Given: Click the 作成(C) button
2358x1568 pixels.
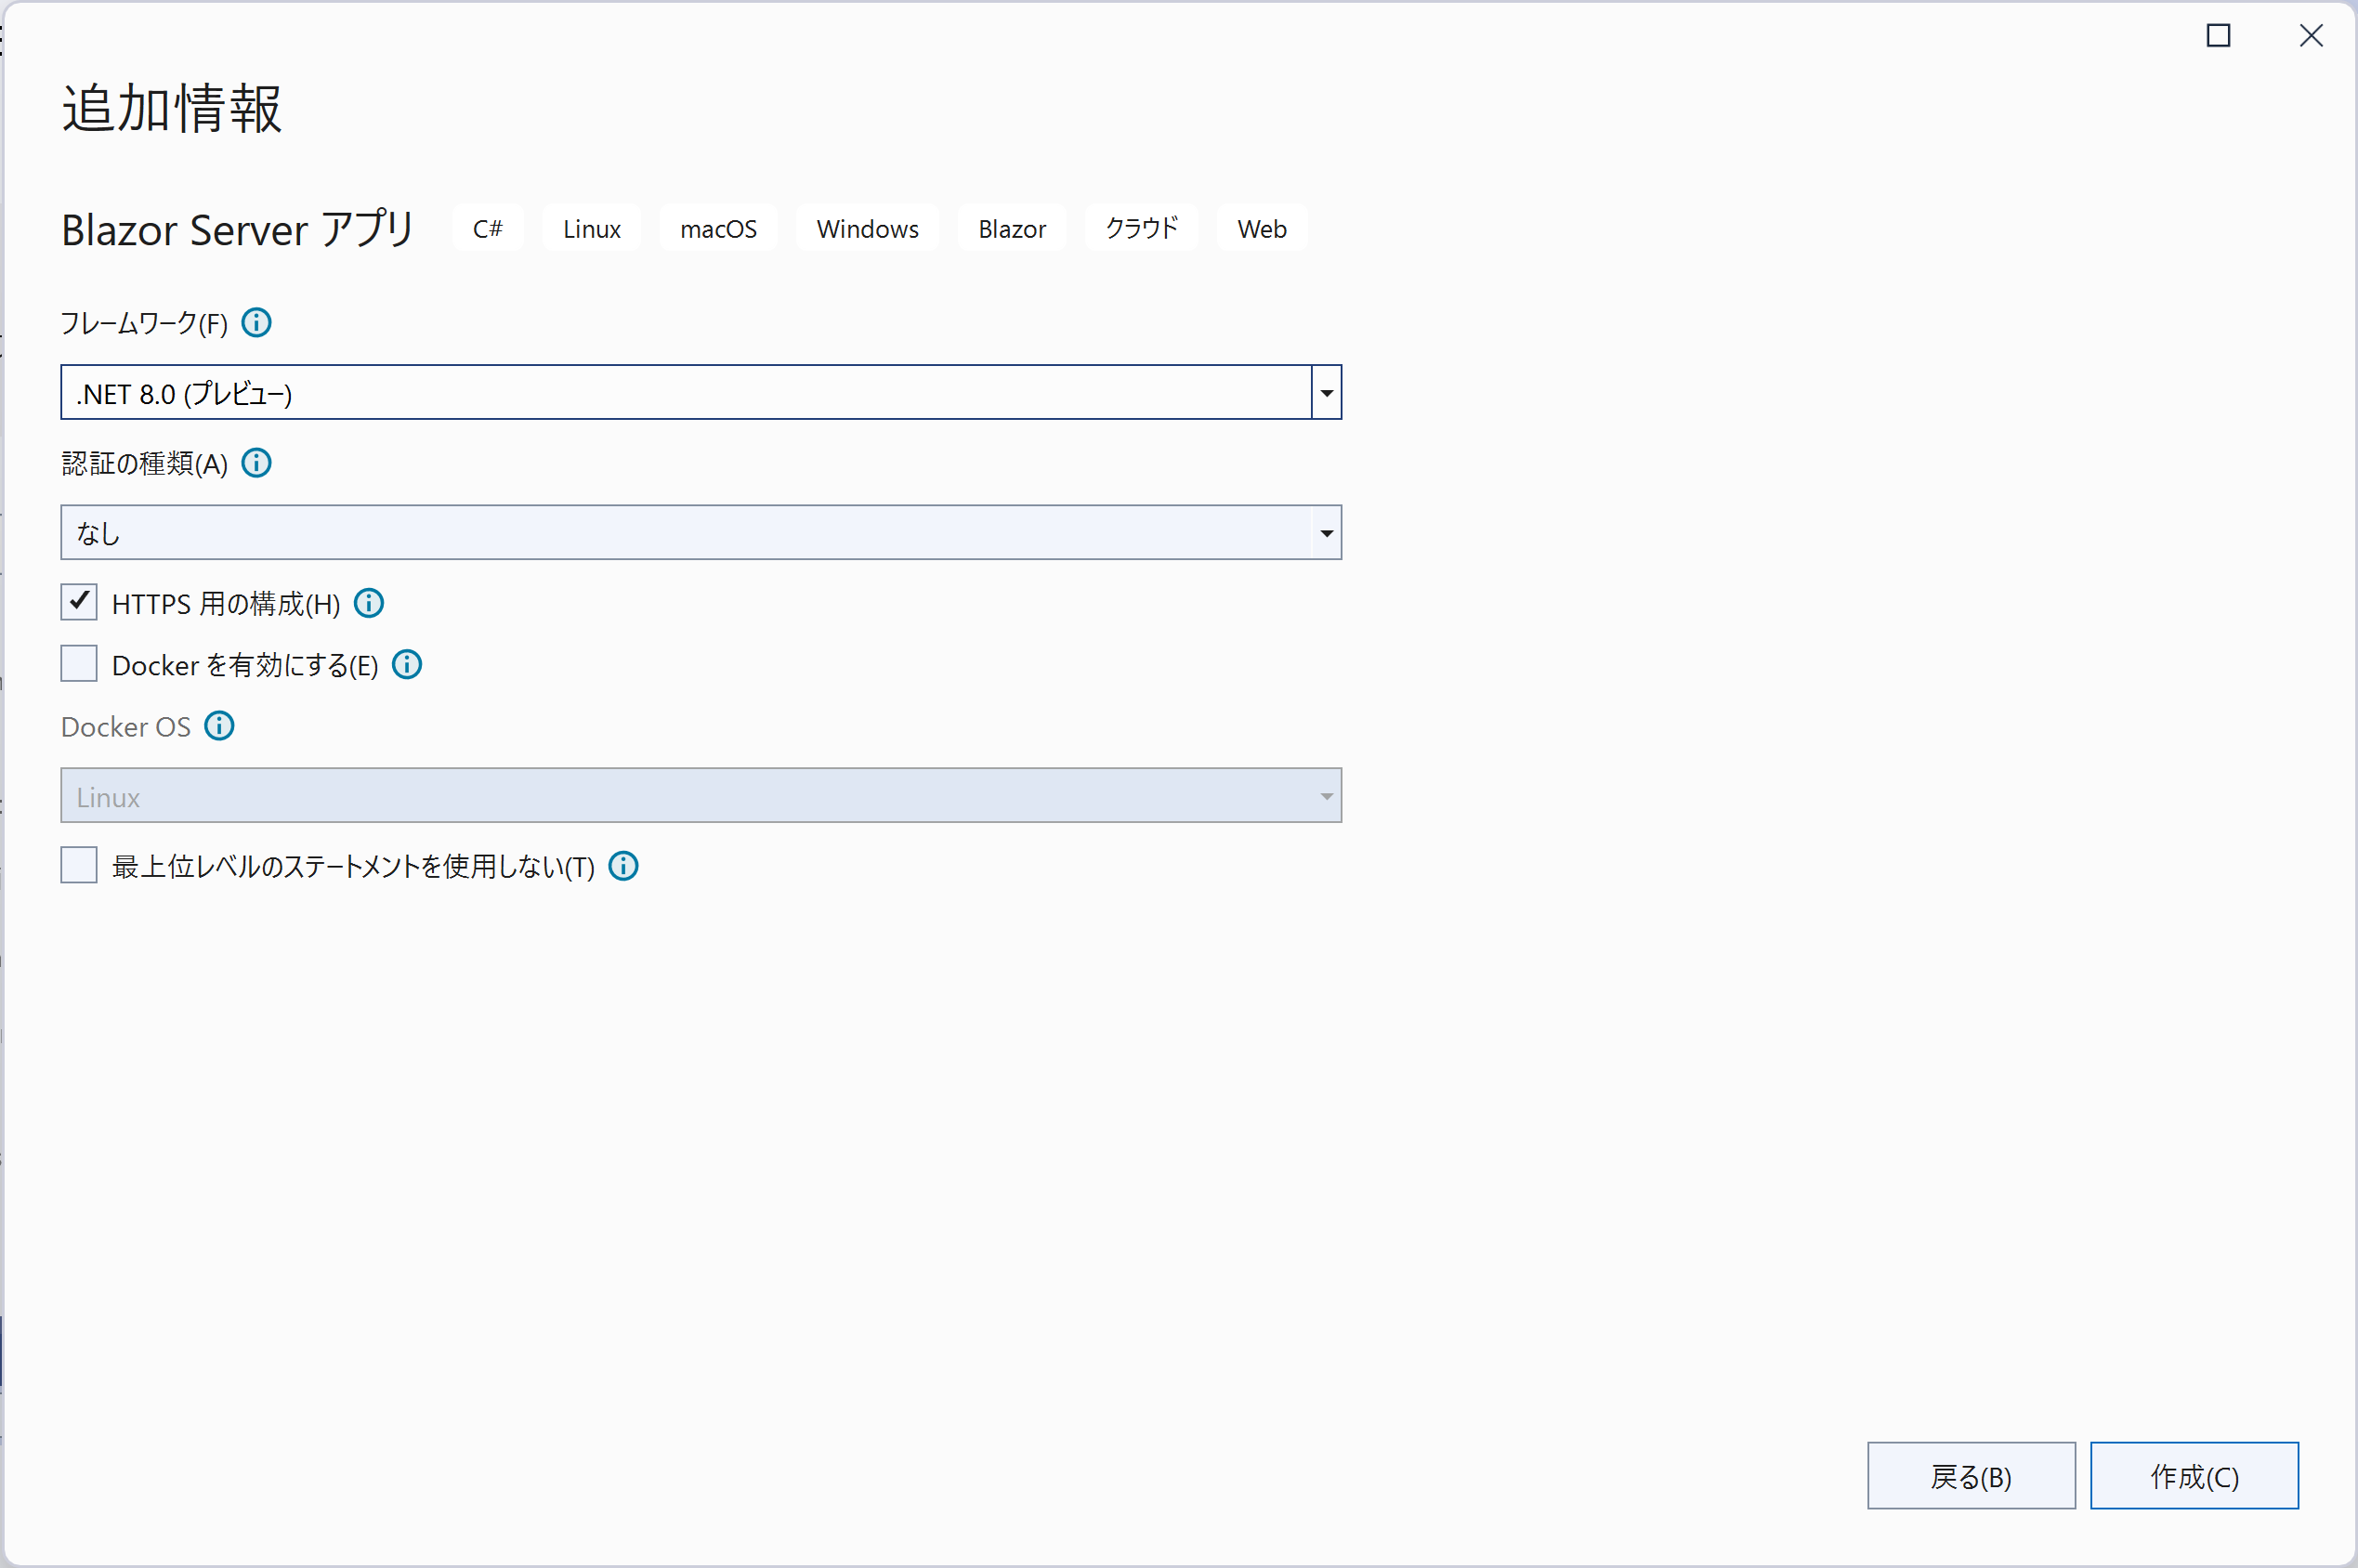Looking at the screenshot, I should pyautogui.click(x=2194, y=1476).
